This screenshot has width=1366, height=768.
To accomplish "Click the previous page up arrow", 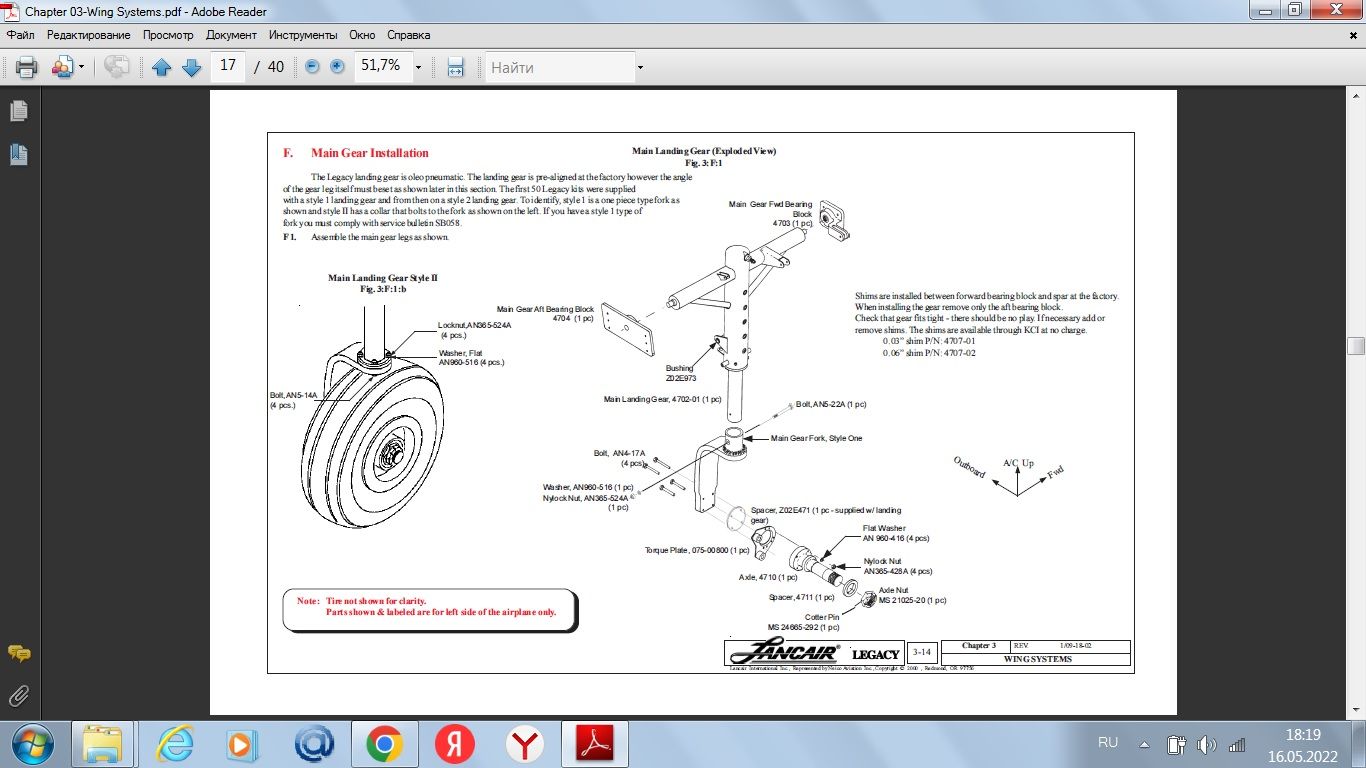I will [162, 66].
